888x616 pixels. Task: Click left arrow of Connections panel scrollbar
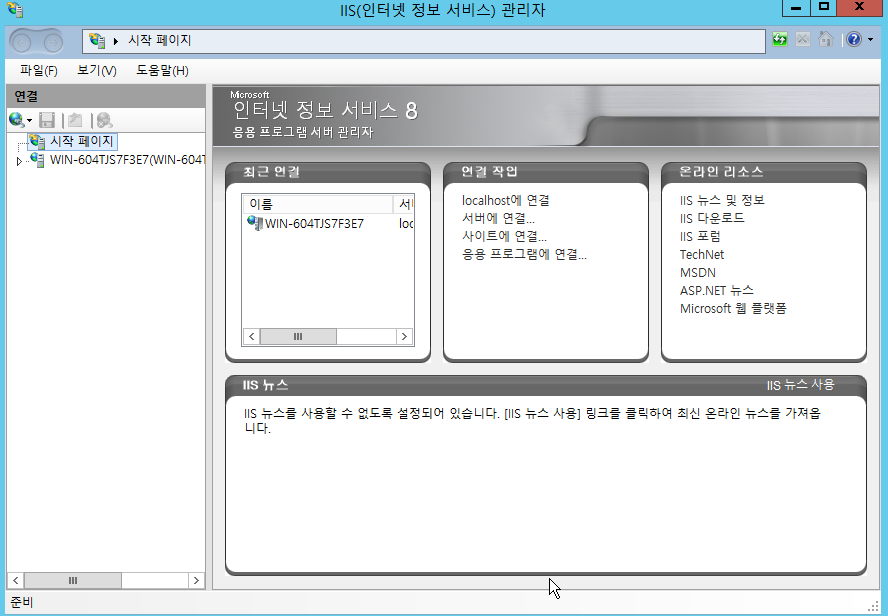click(x=15, y=580)
